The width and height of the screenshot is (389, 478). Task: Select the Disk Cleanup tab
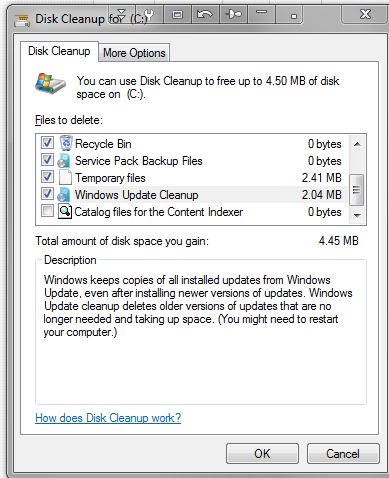[59, 51]
